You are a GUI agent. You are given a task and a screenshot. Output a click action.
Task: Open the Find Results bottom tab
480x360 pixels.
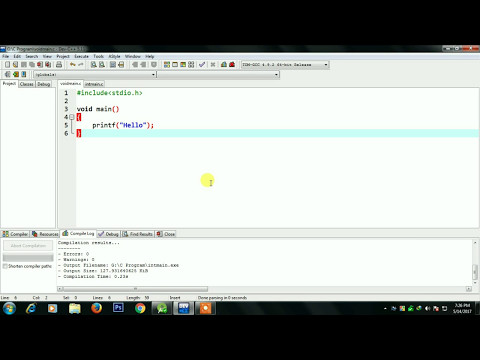[x=138, y=234]
